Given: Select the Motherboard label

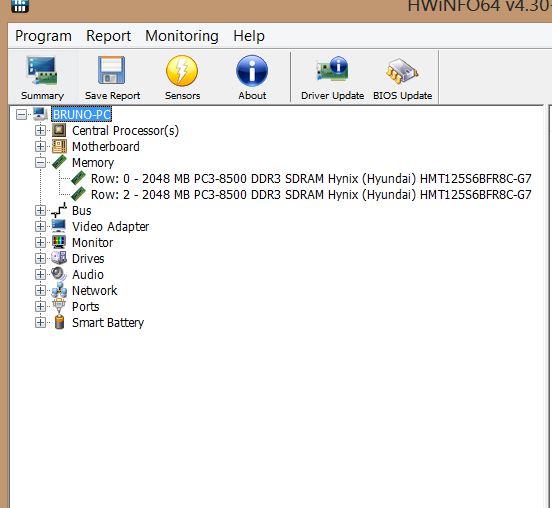Looking at the screenshot, I should click(106, 146).
